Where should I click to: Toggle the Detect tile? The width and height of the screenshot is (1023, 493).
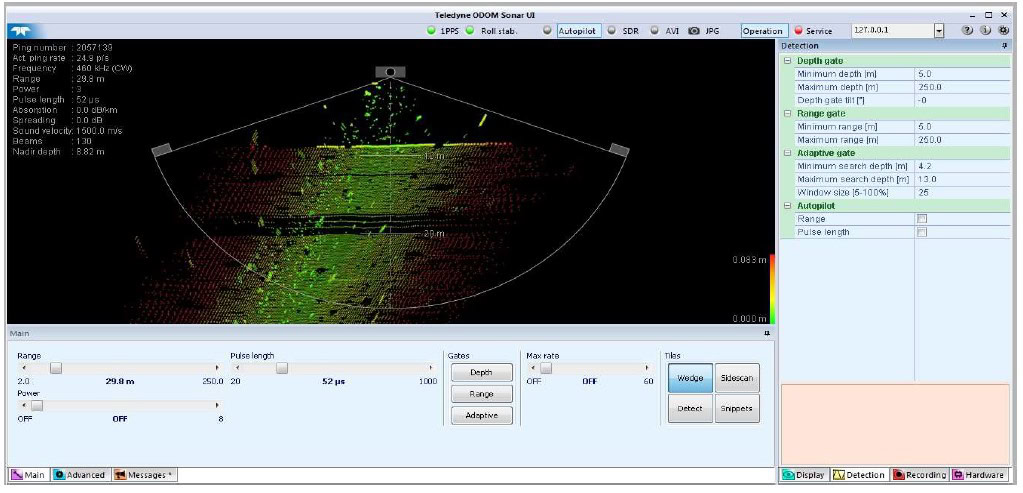(690, 408)
